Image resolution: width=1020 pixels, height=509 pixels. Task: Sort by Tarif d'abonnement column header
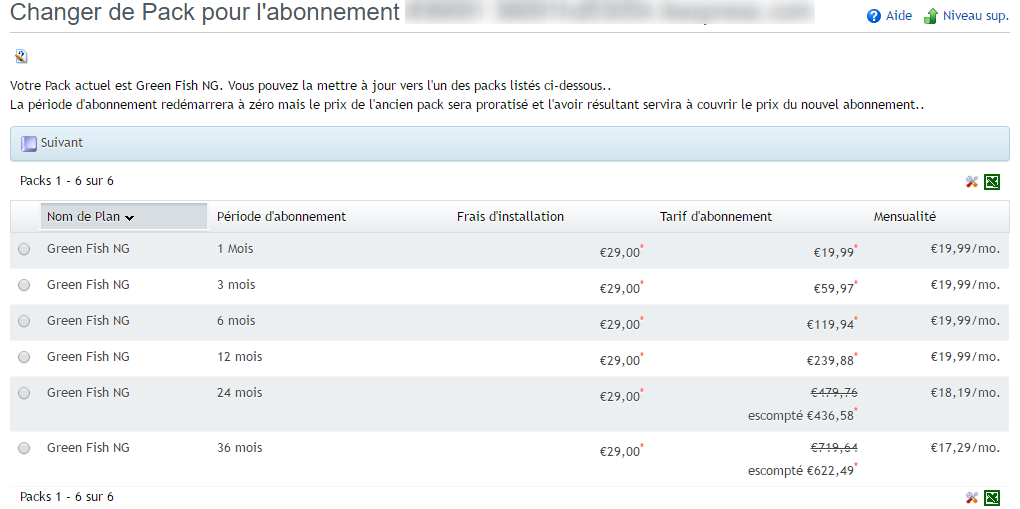pyautogui.click(x=715, y=217)
